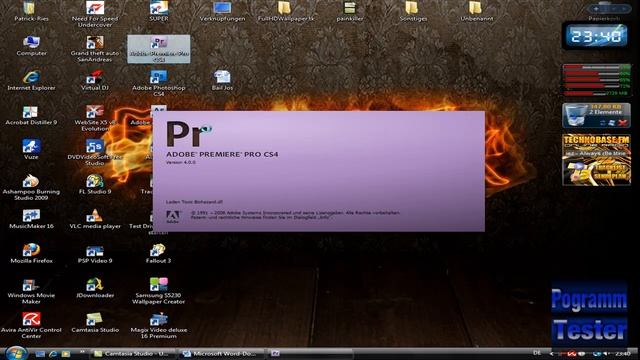Select DVDVideoSoft Free Studio shortcut
The height and width of the screenshot is (360, 640).
95,153
